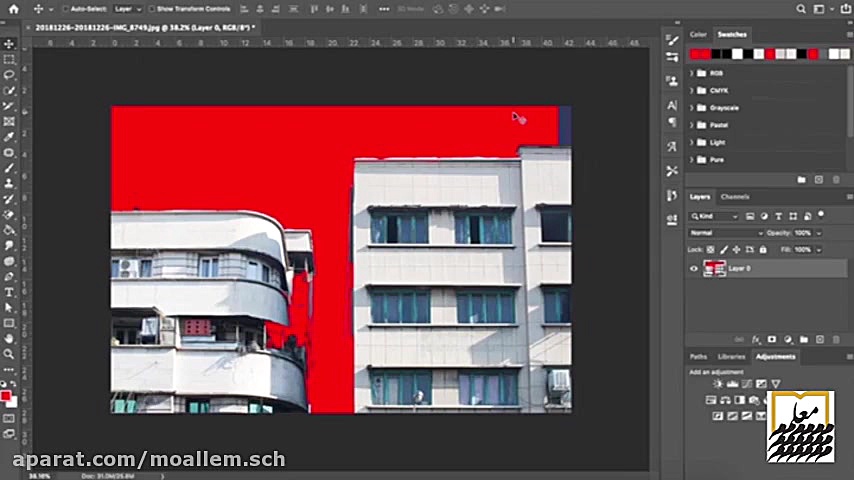Open the Fill slider dropdown

pyautogui.click(x=819, y=250)
